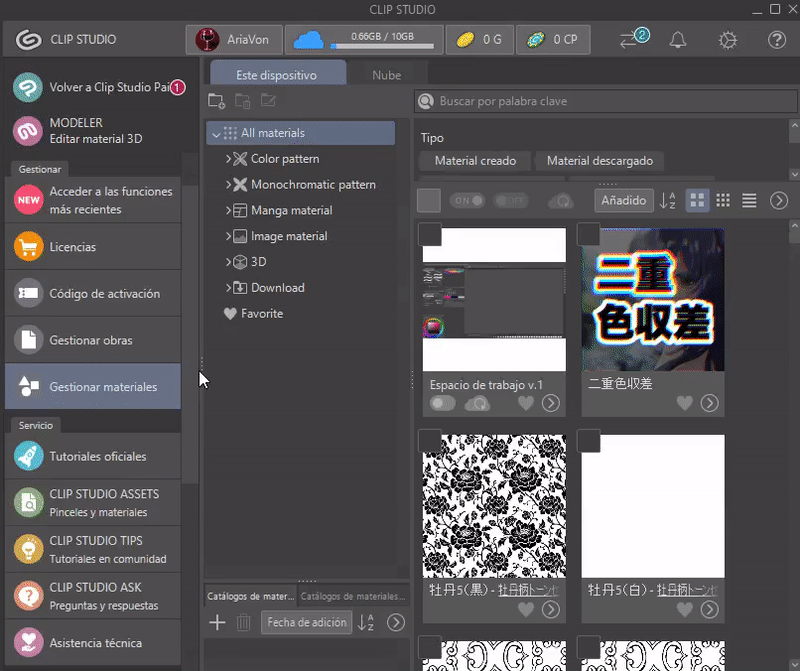Viewport: 800px width, 671px height.
Task: Open CLIP STUDIO ASK
Action: [x=93, y=596]
